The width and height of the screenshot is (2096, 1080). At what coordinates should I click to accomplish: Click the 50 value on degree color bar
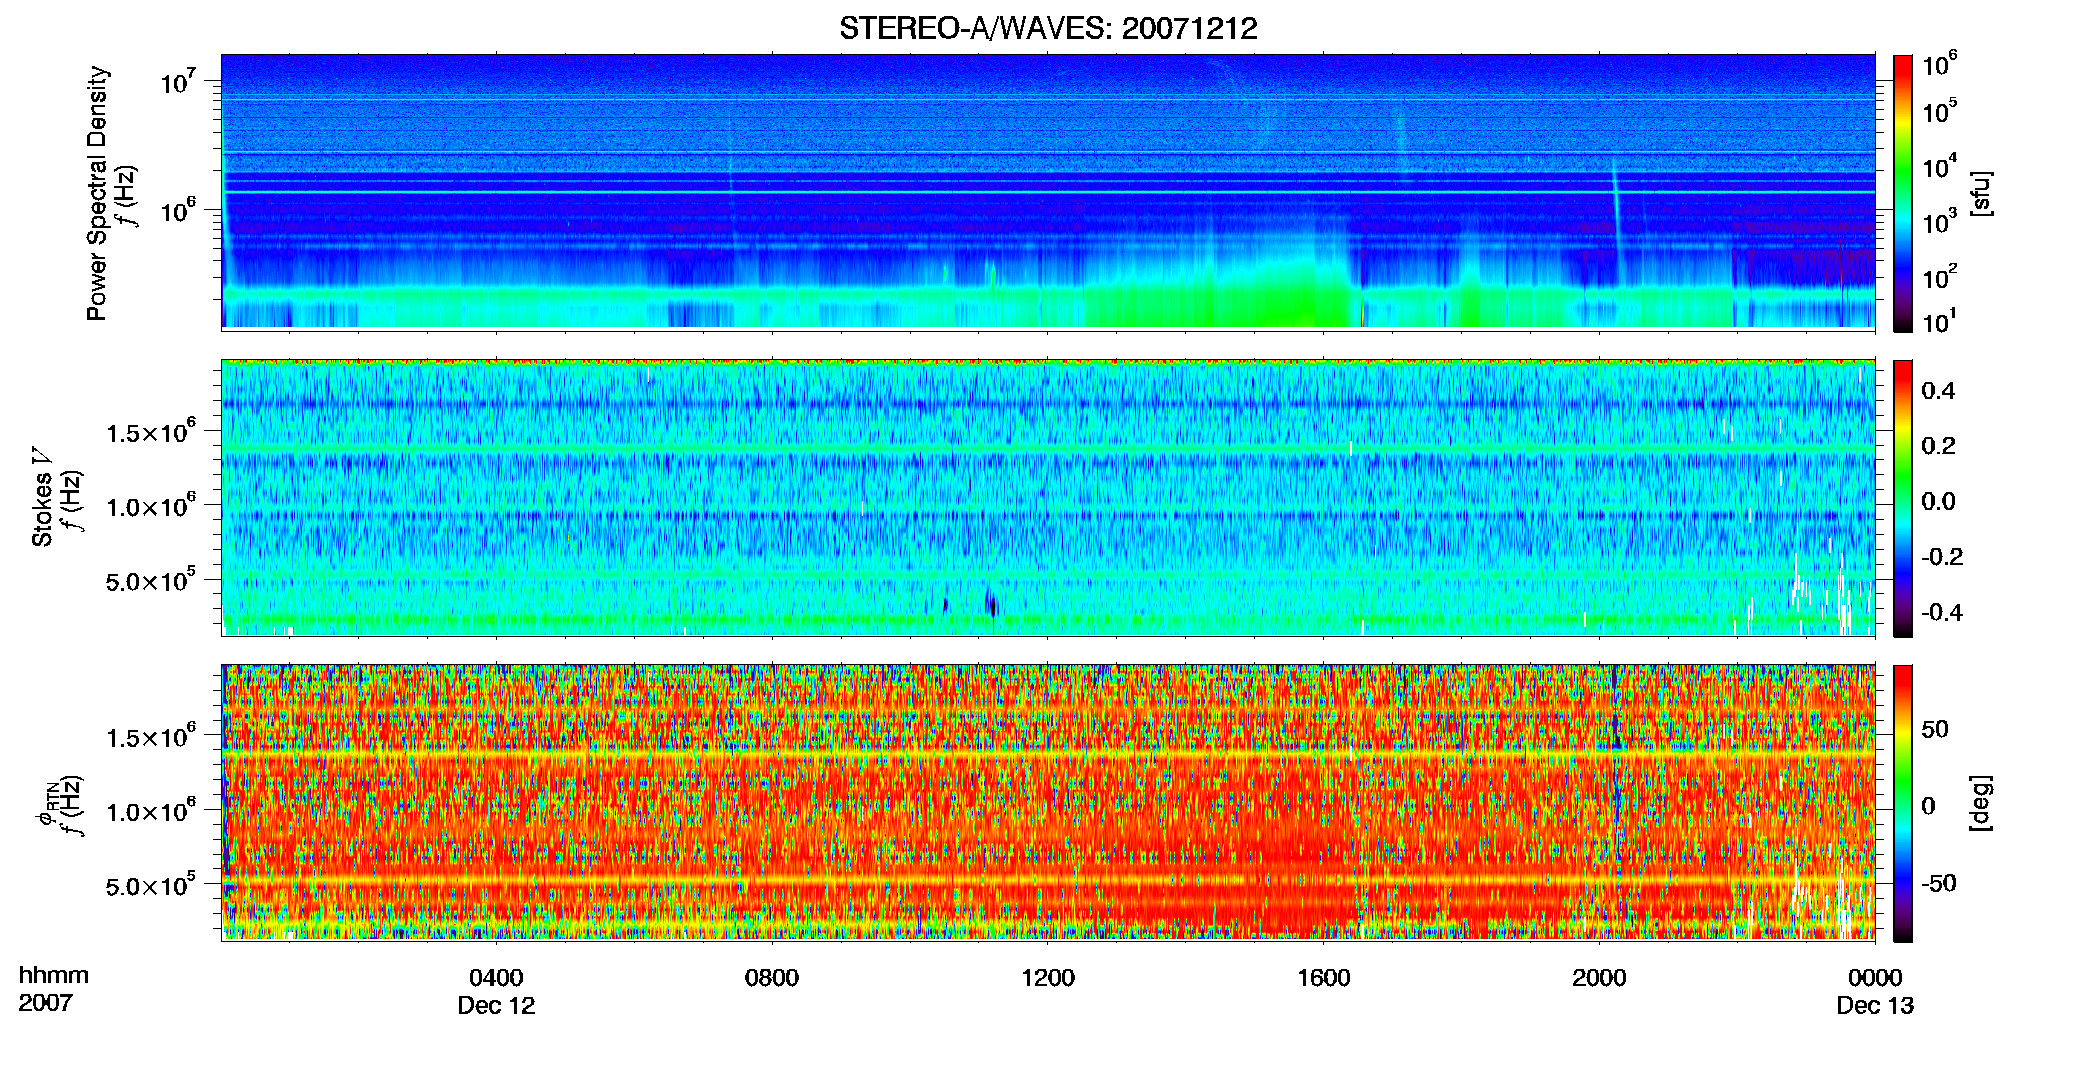pos(1935,729)
